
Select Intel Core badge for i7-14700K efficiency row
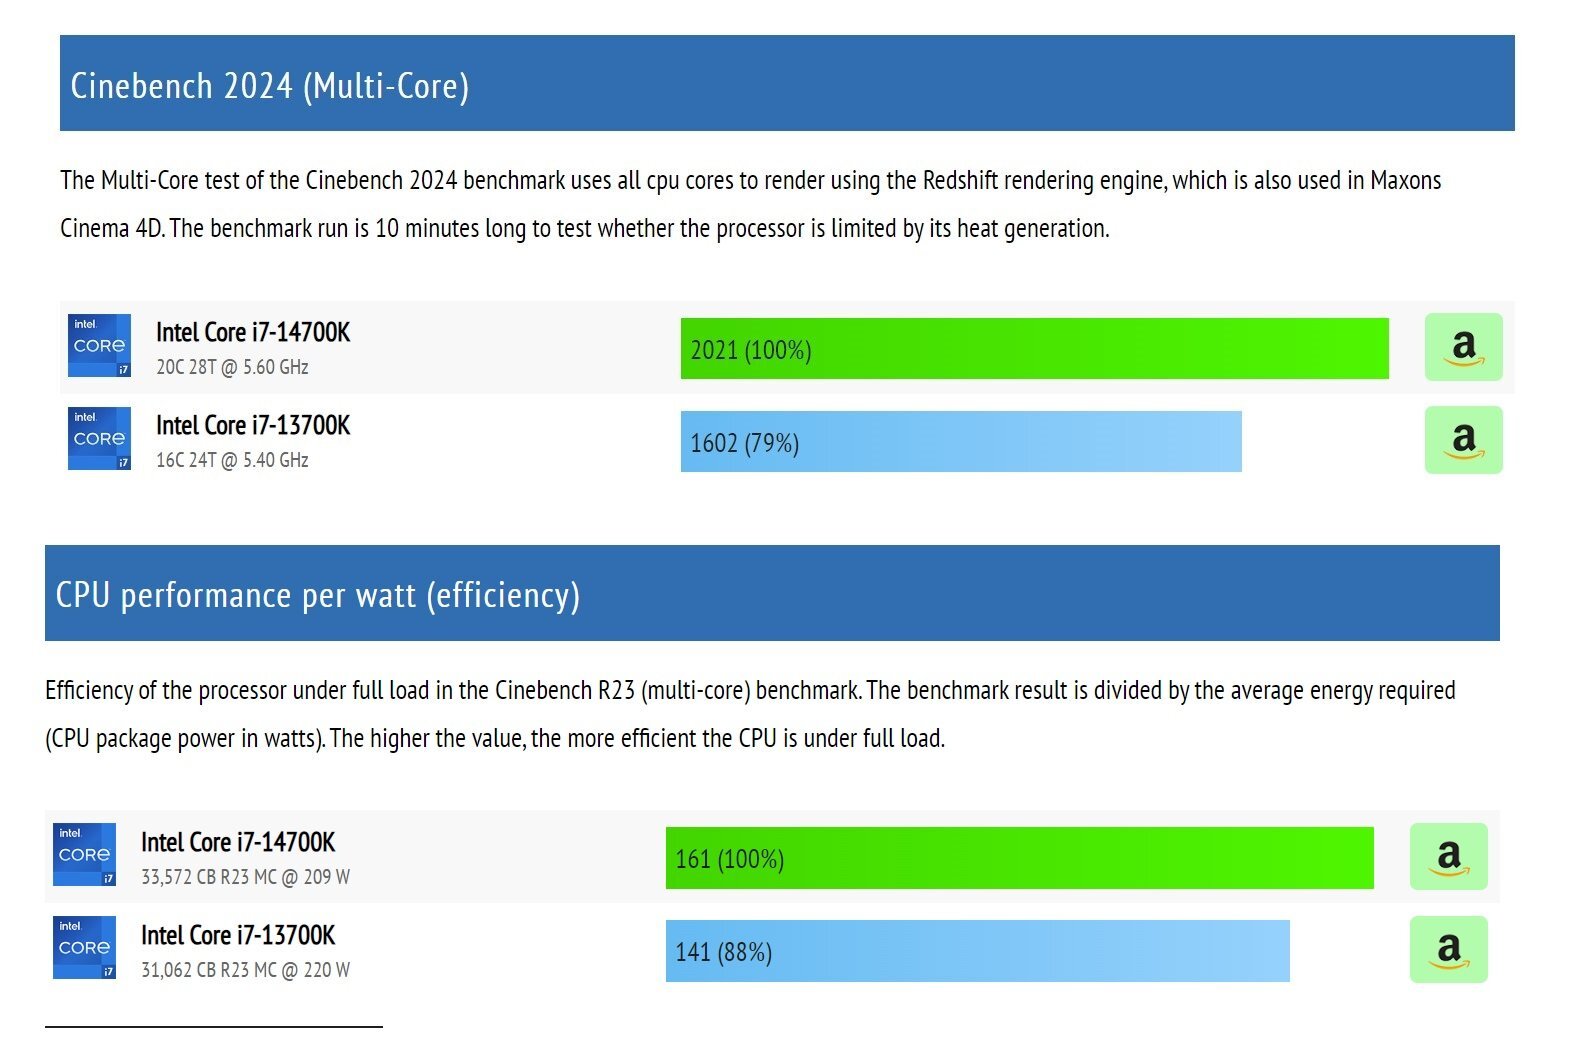(84, 855)
